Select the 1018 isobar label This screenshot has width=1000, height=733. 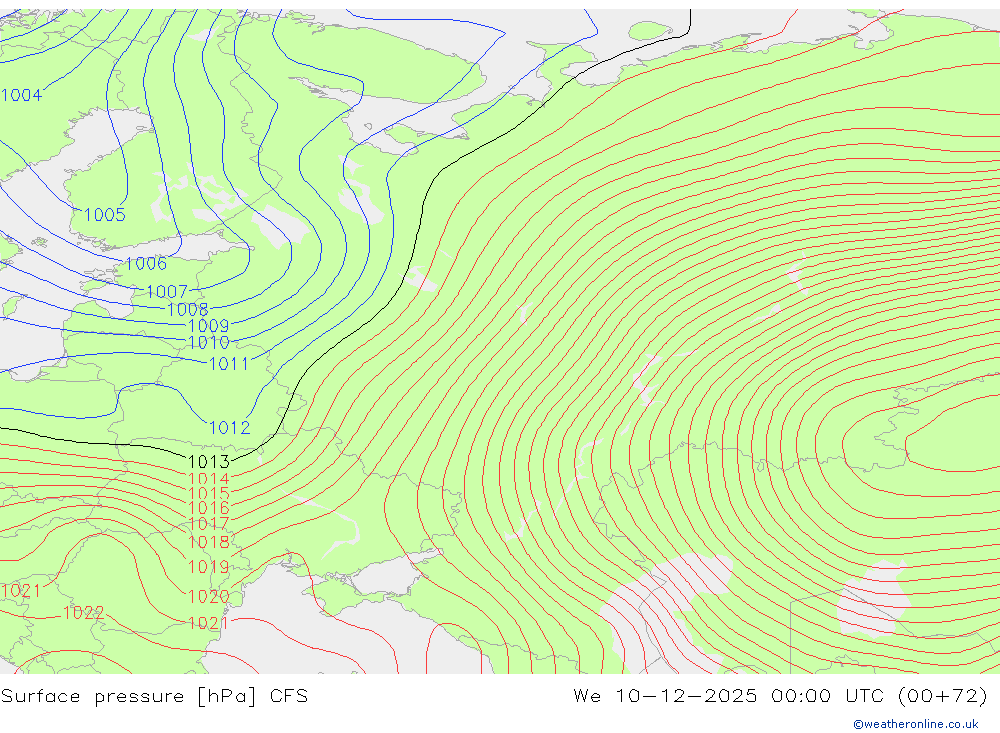coord(209,542)
